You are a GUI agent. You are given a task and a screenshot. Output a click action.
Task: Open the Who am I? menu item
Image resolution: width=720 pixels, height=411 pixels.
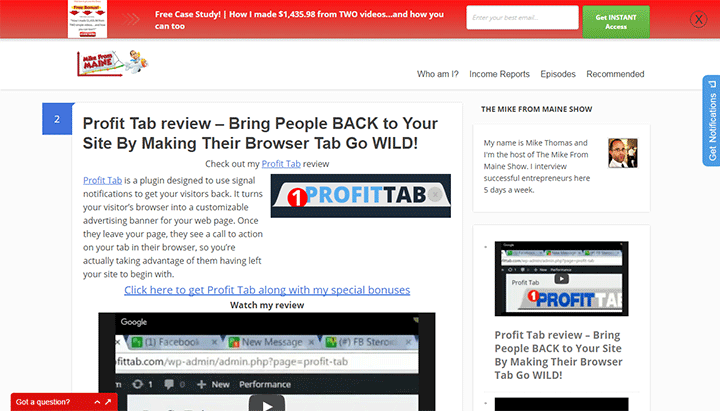(438, 74)
